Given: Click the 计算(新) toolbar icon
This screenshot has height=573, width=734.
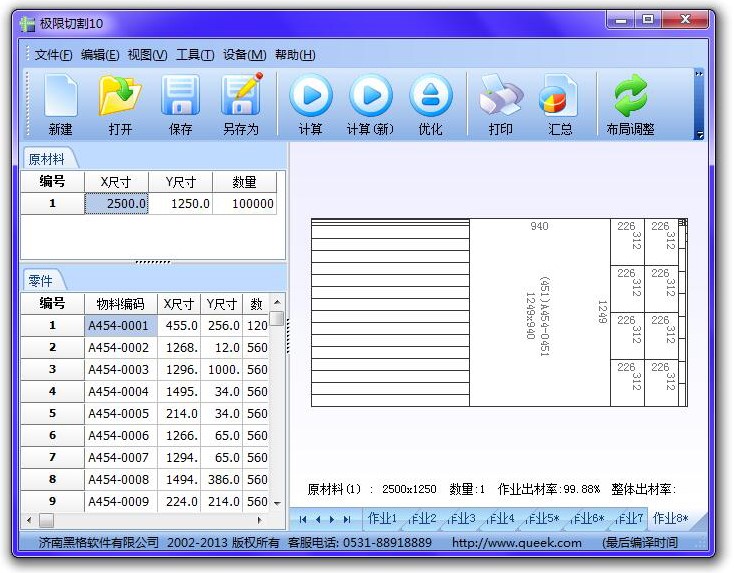Looking at the screenshot, I should click(370, 104).
